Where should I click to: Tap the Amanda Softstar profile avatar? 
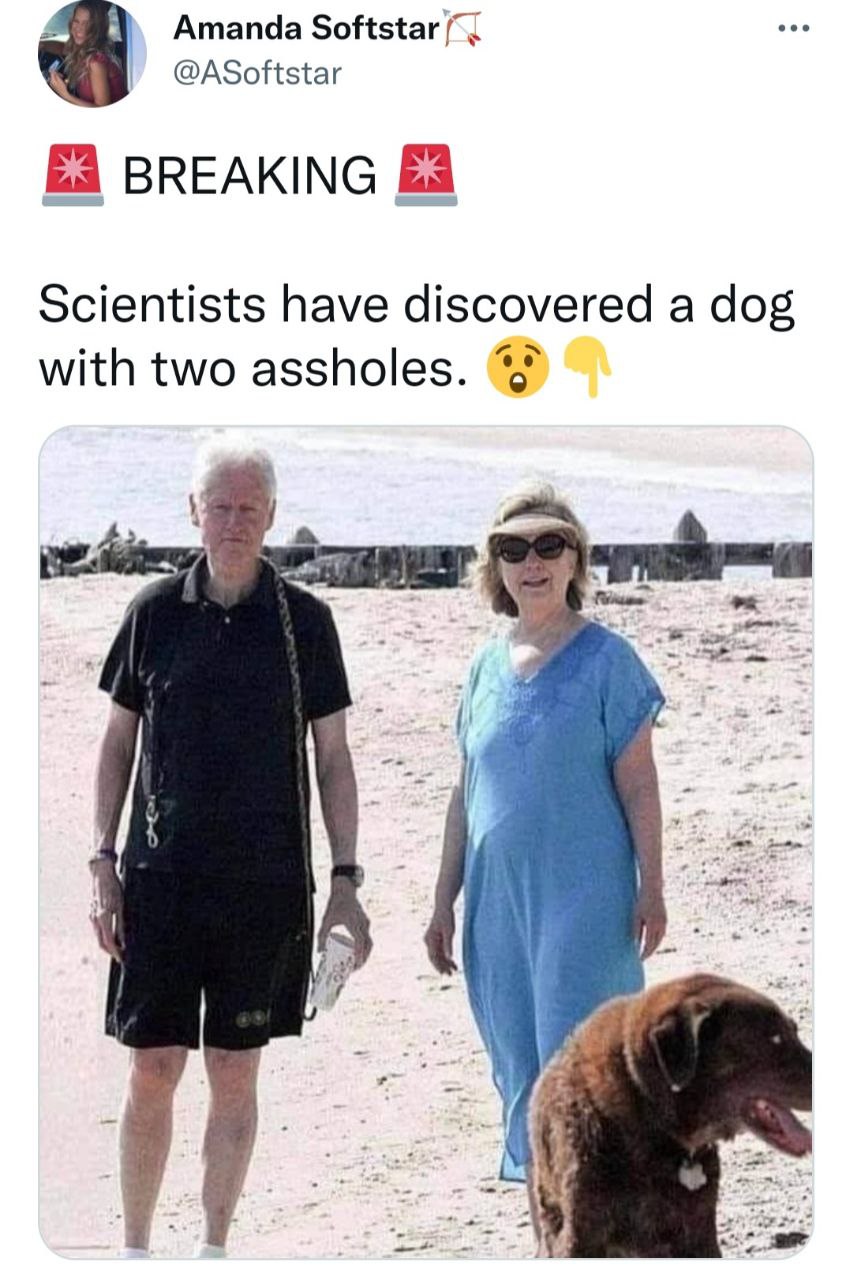pyautogui.click(x=92, y=53)
